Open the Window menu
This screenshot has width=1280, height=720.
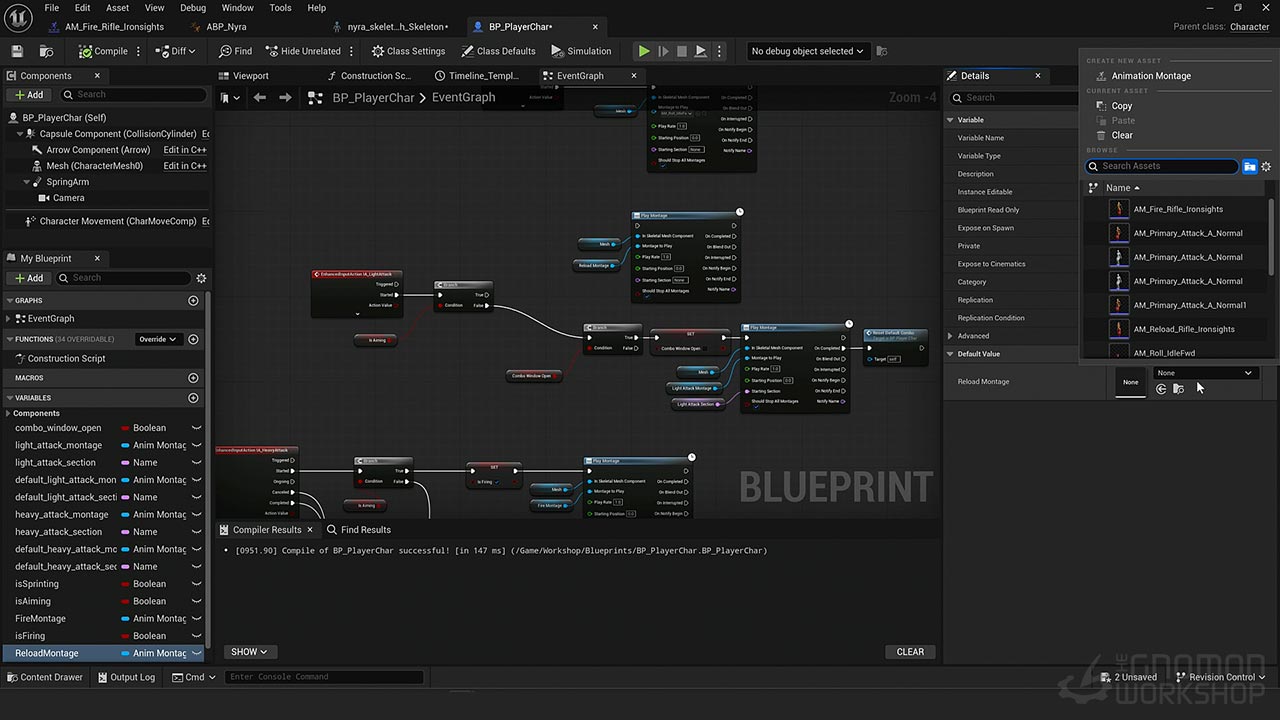[237, 8]
